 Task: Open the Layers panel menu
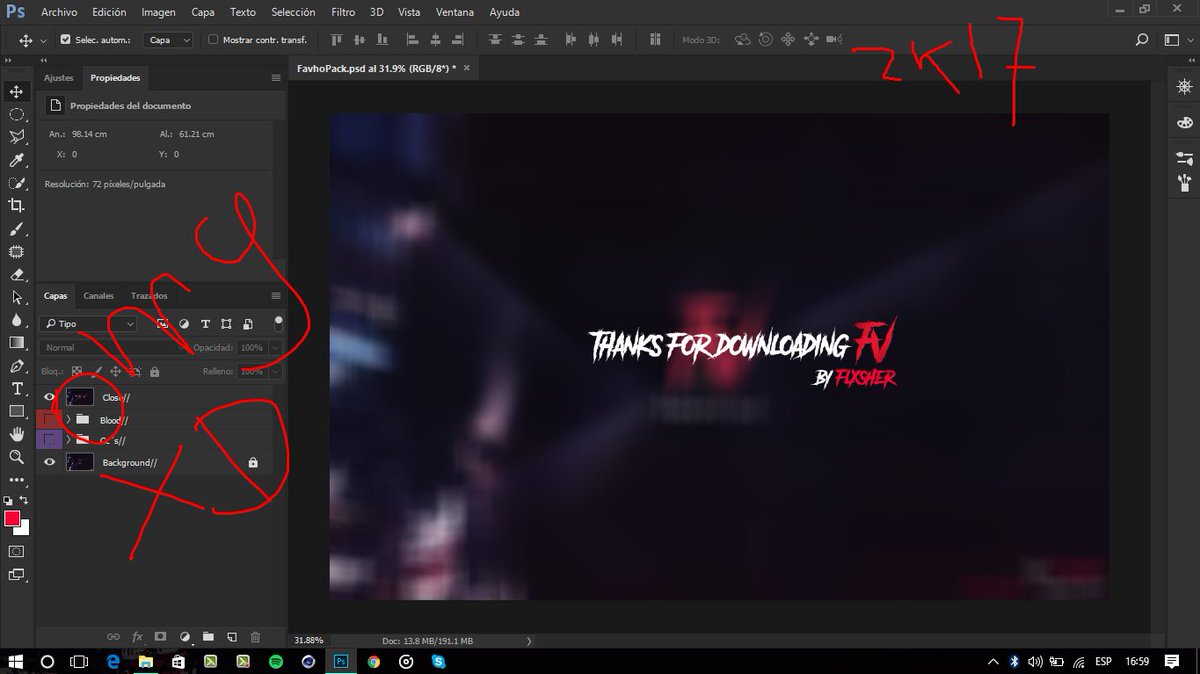(276, 296)
